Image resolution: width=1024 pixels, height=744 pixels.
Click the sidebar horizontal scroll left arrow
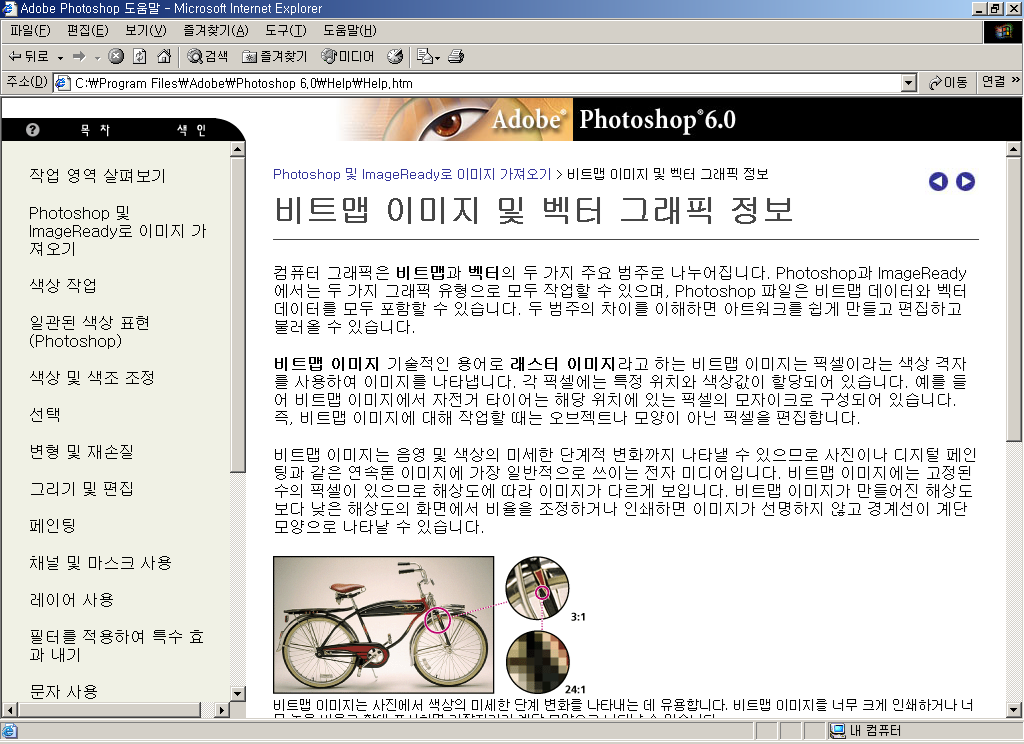click(x=10, y=709)
